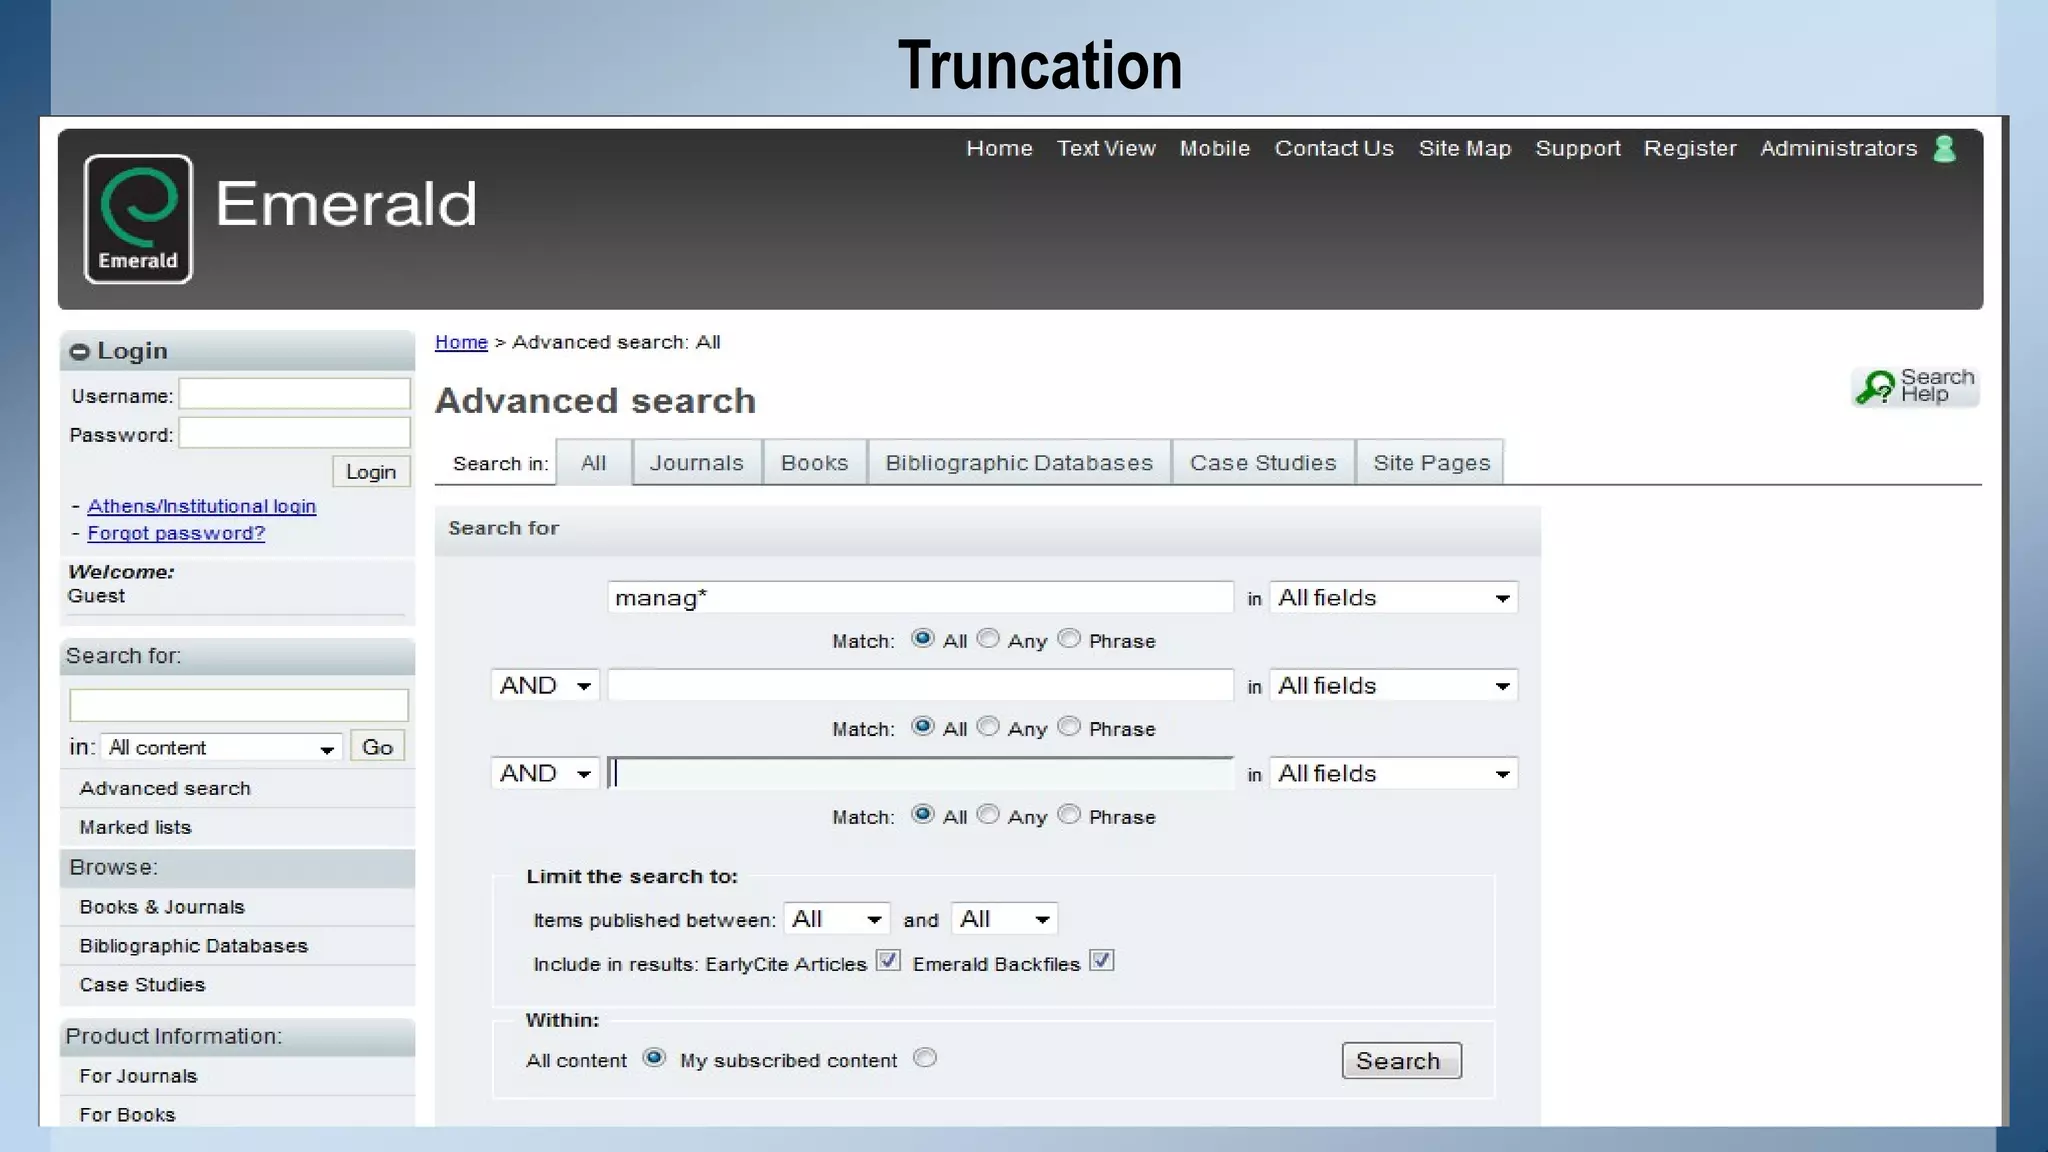The height and width of the screenshot is (1152, 2048).
Task: Select 'Phrase' match for first search row
Action: pyautogui.click(x=1069, y=638)
